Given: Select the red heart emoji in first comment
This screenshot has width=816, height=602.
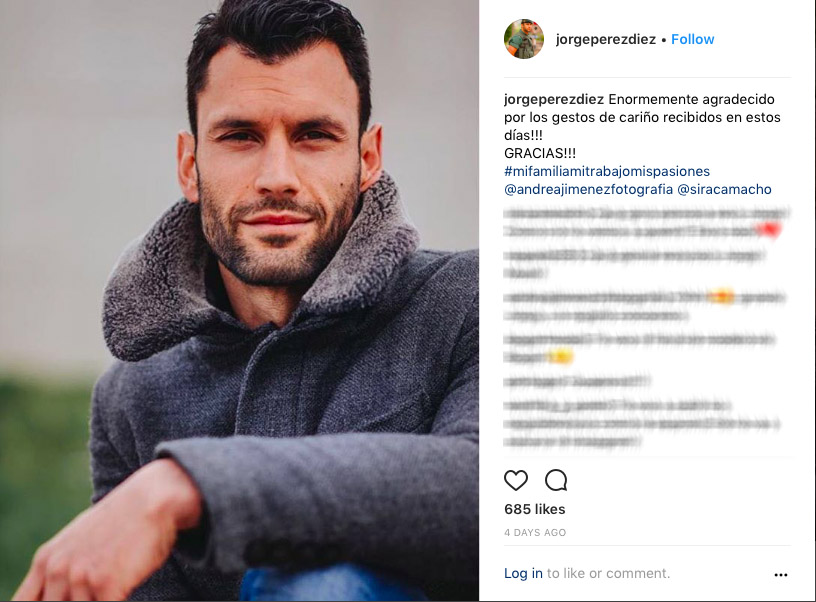Looking at the screenshot, I should click(x=770, y=229).
